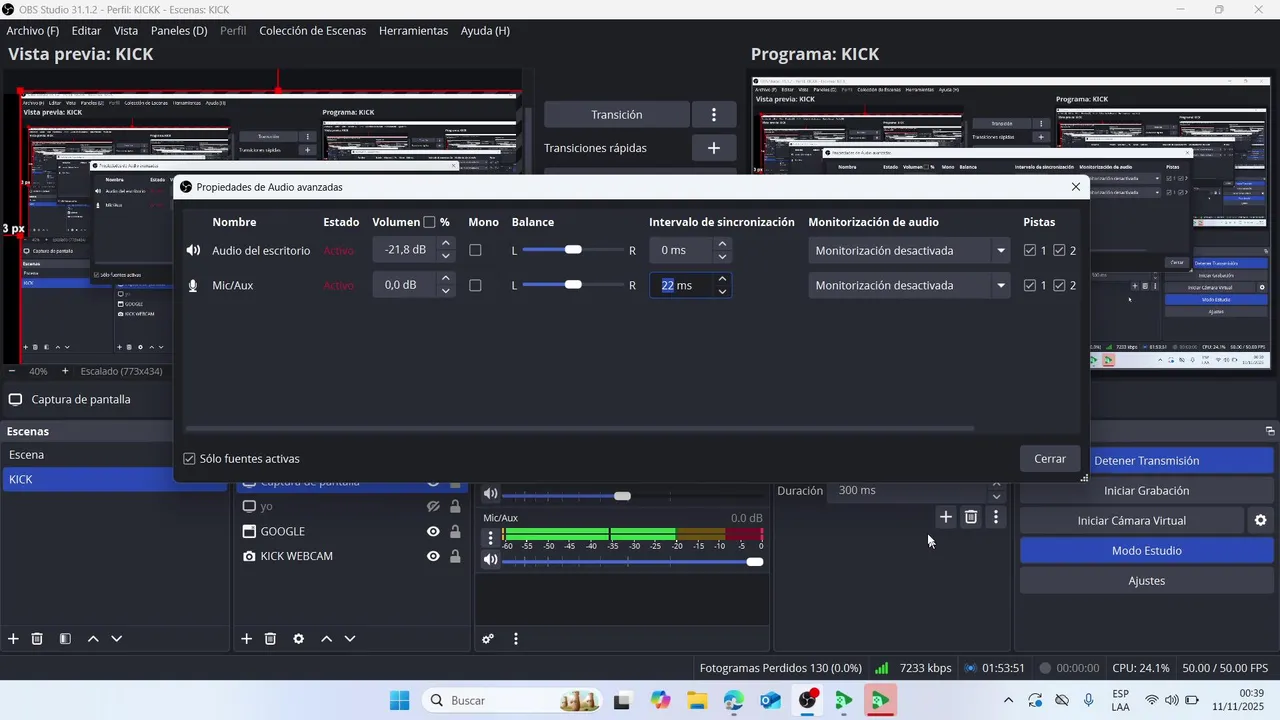Toggle Sólo fuentes activas checkbox
This screenshot has height=720, width=1280.
coord(189,459)
